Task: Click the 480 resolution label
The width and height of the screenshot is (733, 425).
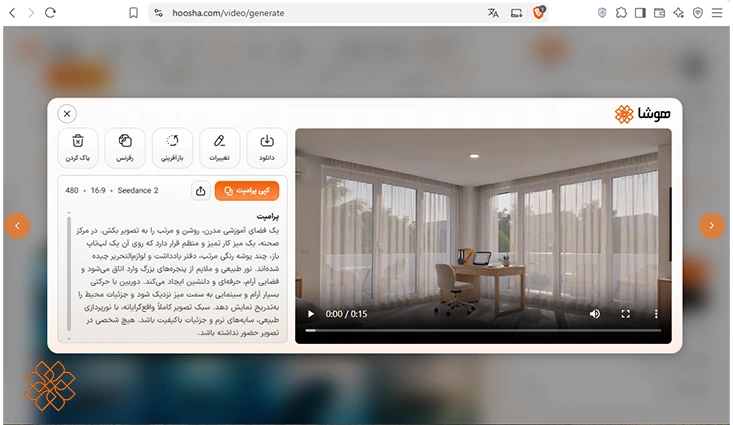Action: pyautogui.click(x=72, y=190)
